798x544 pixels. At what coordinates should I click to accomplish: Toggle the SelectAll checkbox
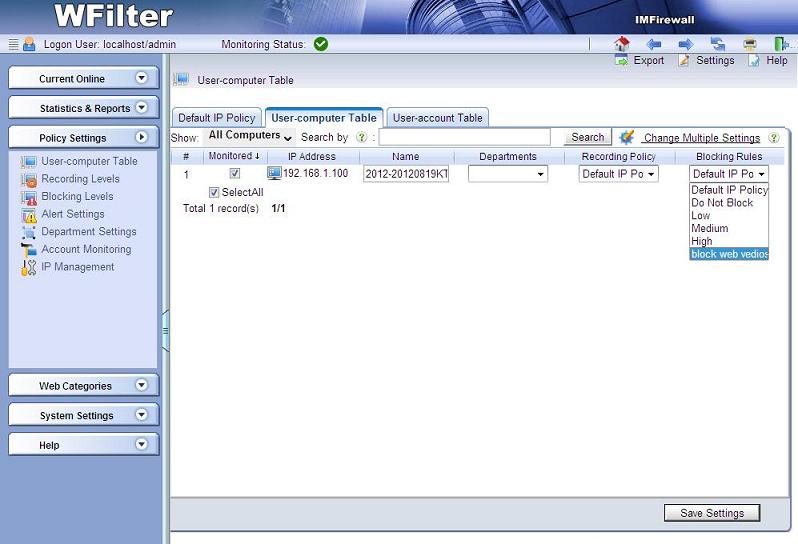coord(214,192)
